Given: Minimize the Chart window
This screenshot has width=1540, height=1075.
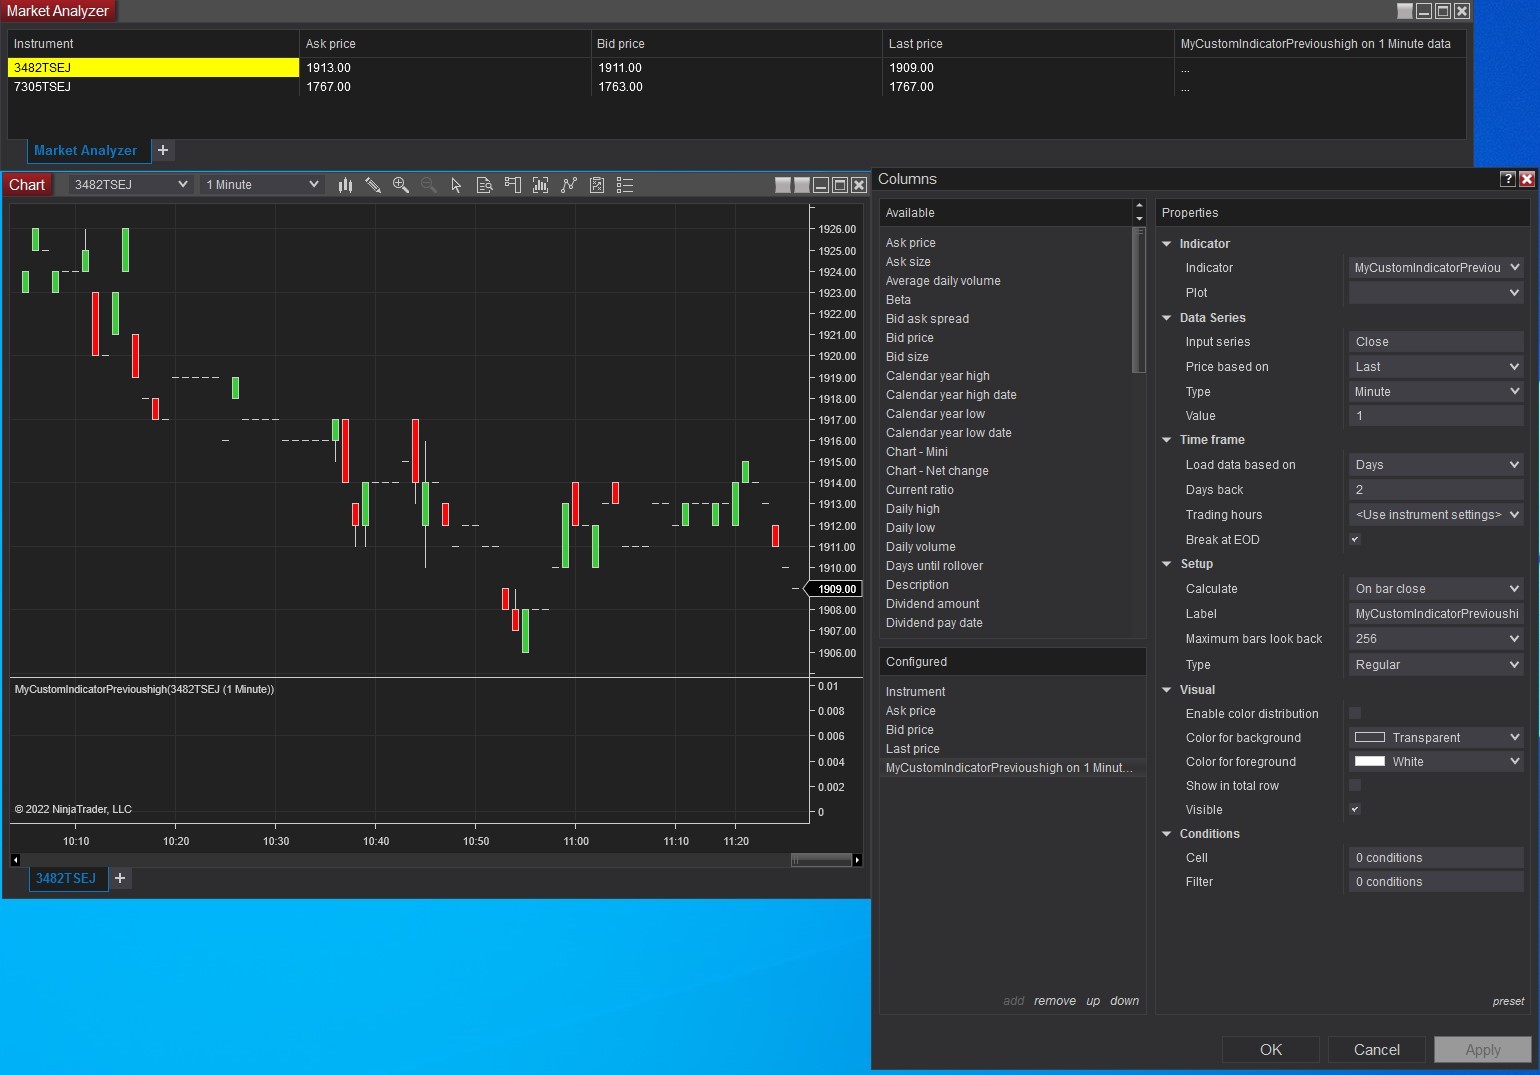Looking at the screenshot, I should [x=821, y=185].
